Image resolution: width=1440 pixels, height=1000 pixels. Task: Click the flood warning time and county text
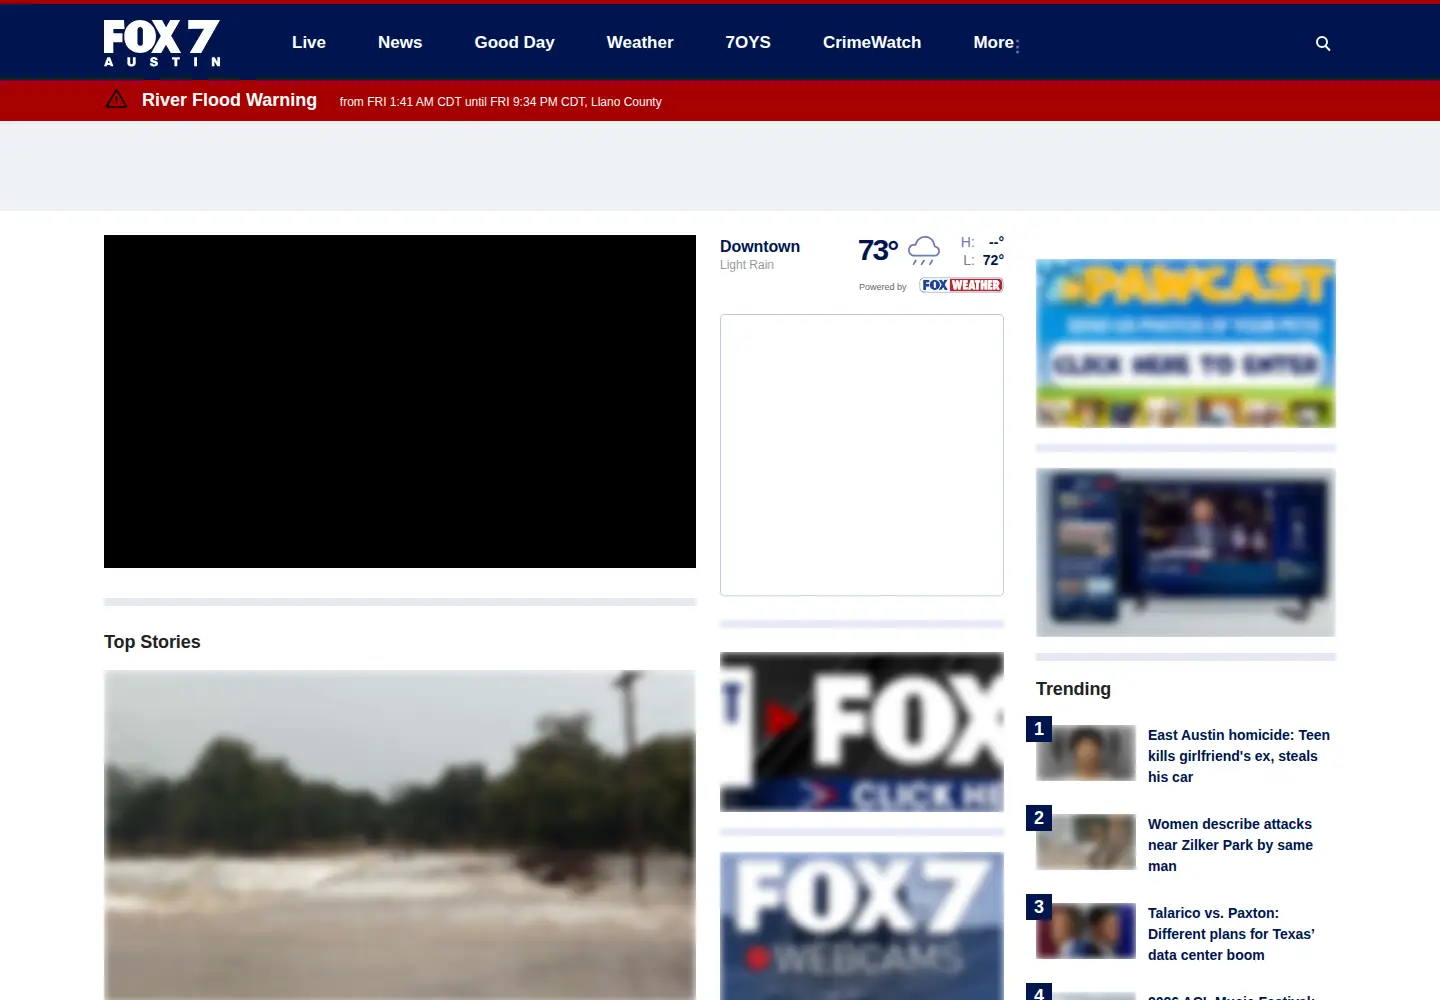click(x=500, y=102)
